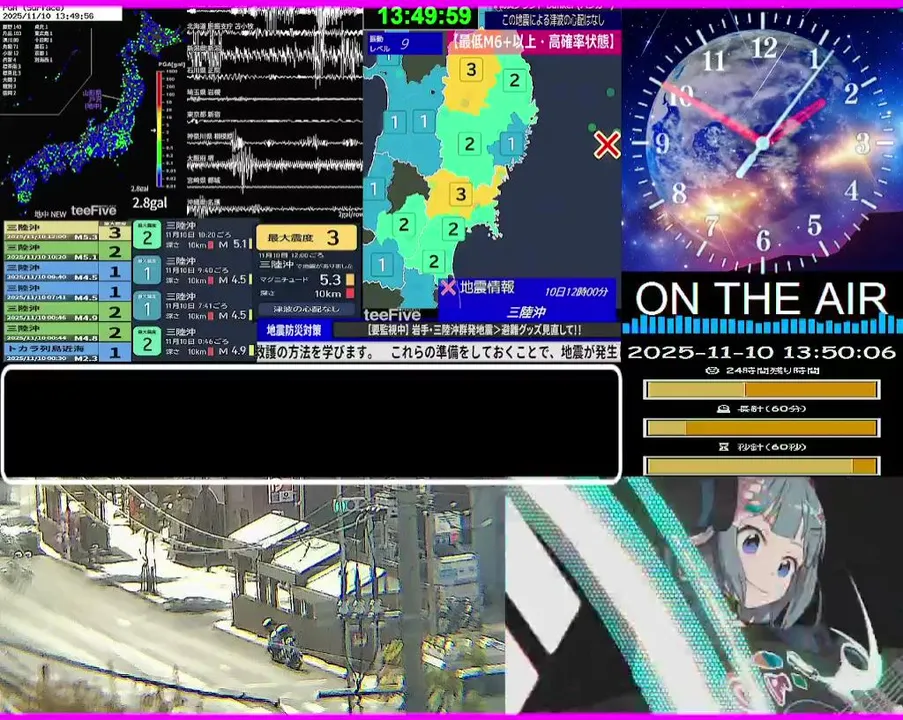Open the anime character video panel

704,596
